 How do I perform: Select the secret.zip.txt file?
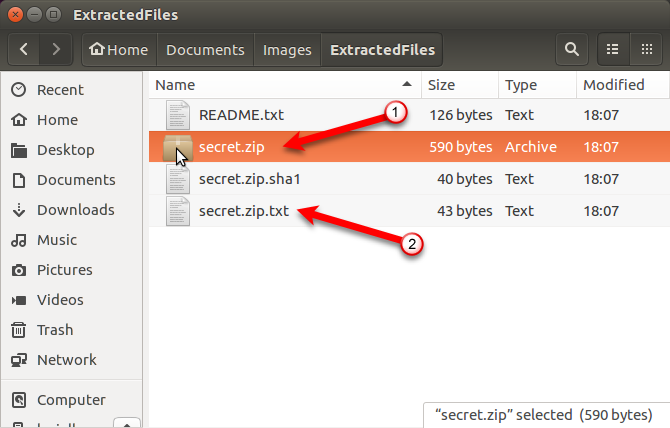click(409, 211)
